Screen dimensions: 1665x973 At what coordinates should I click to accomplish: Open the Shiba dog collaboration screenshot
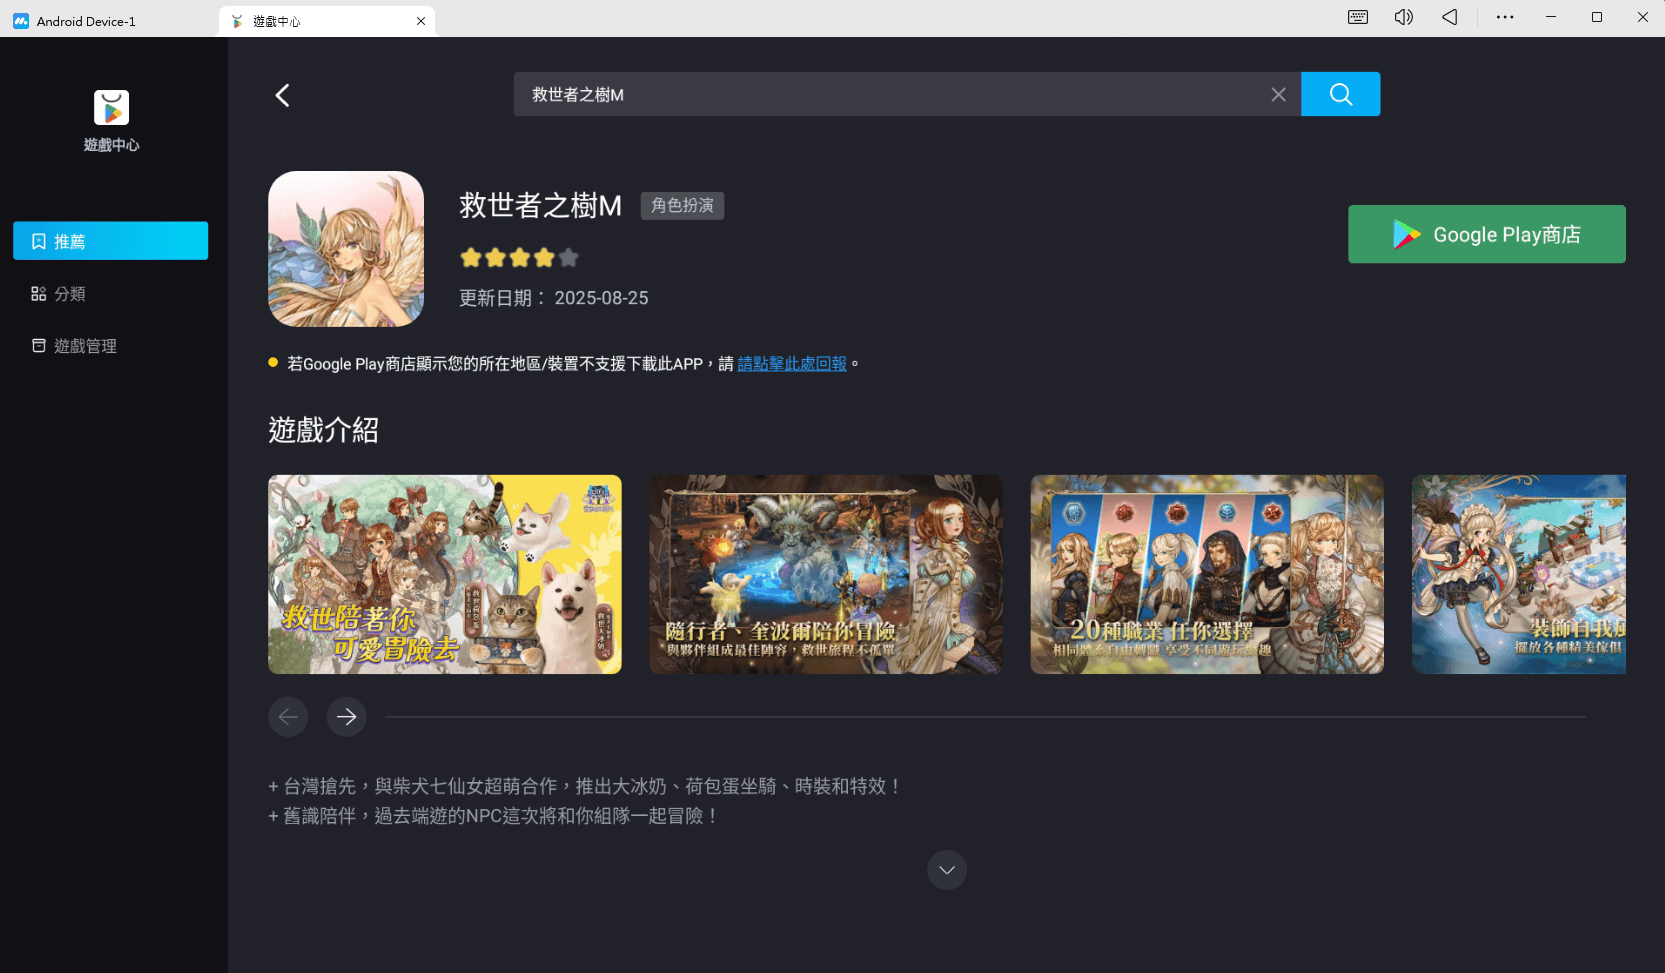pos(445,574)
